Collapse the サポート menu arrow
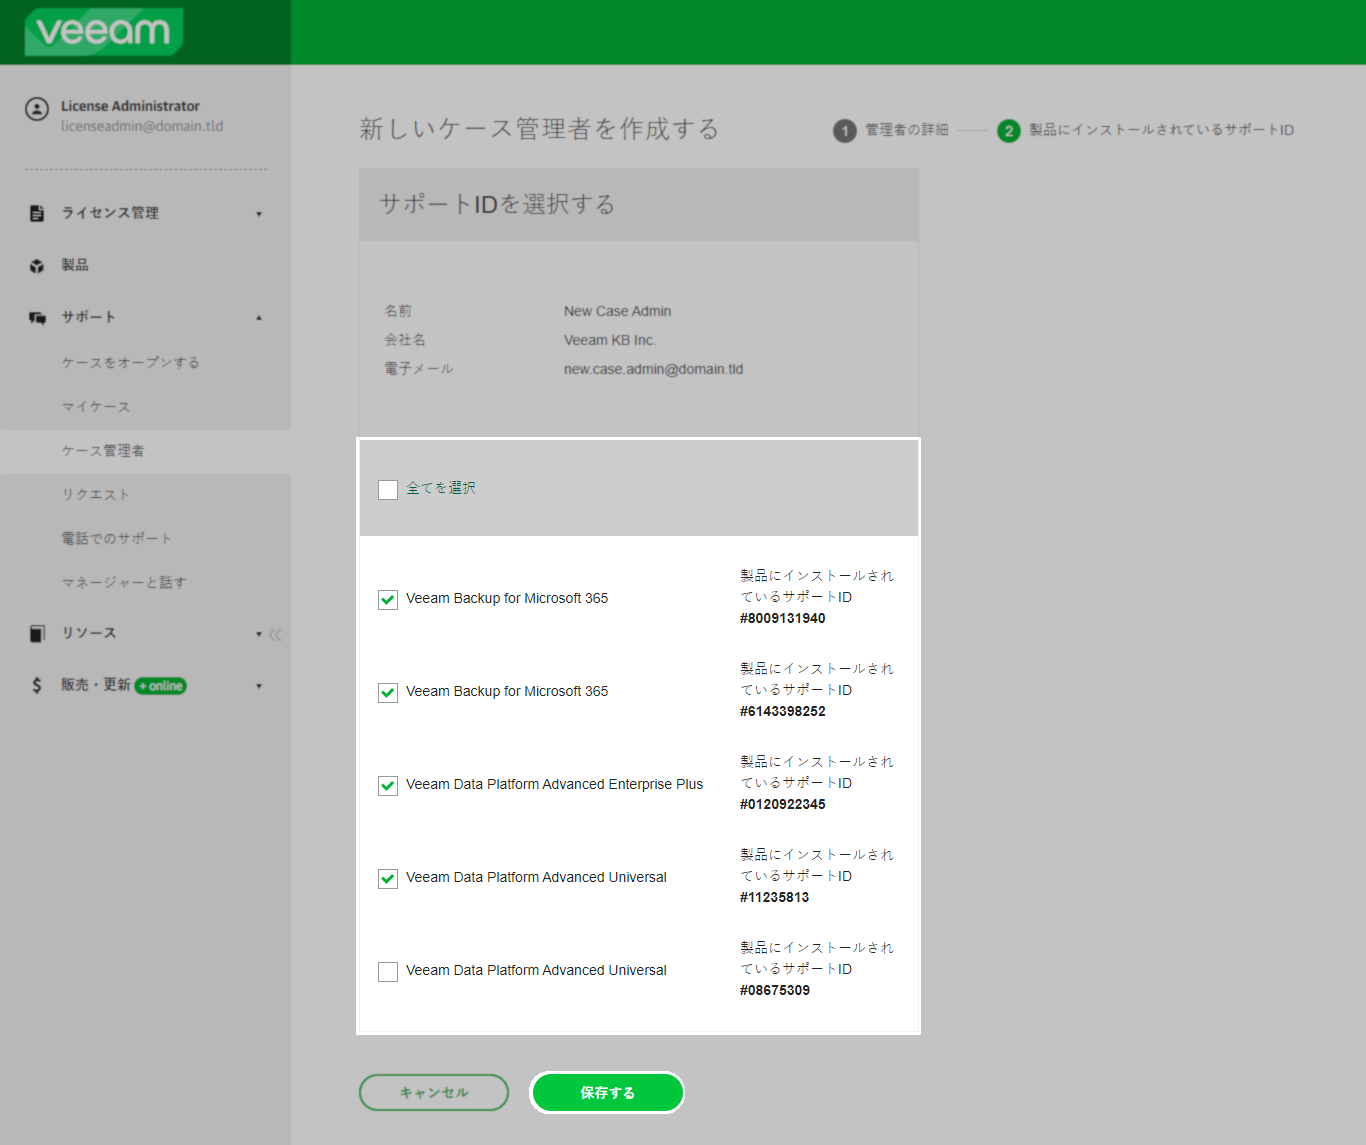The image size is (1366, 1145). pos(259,318)
